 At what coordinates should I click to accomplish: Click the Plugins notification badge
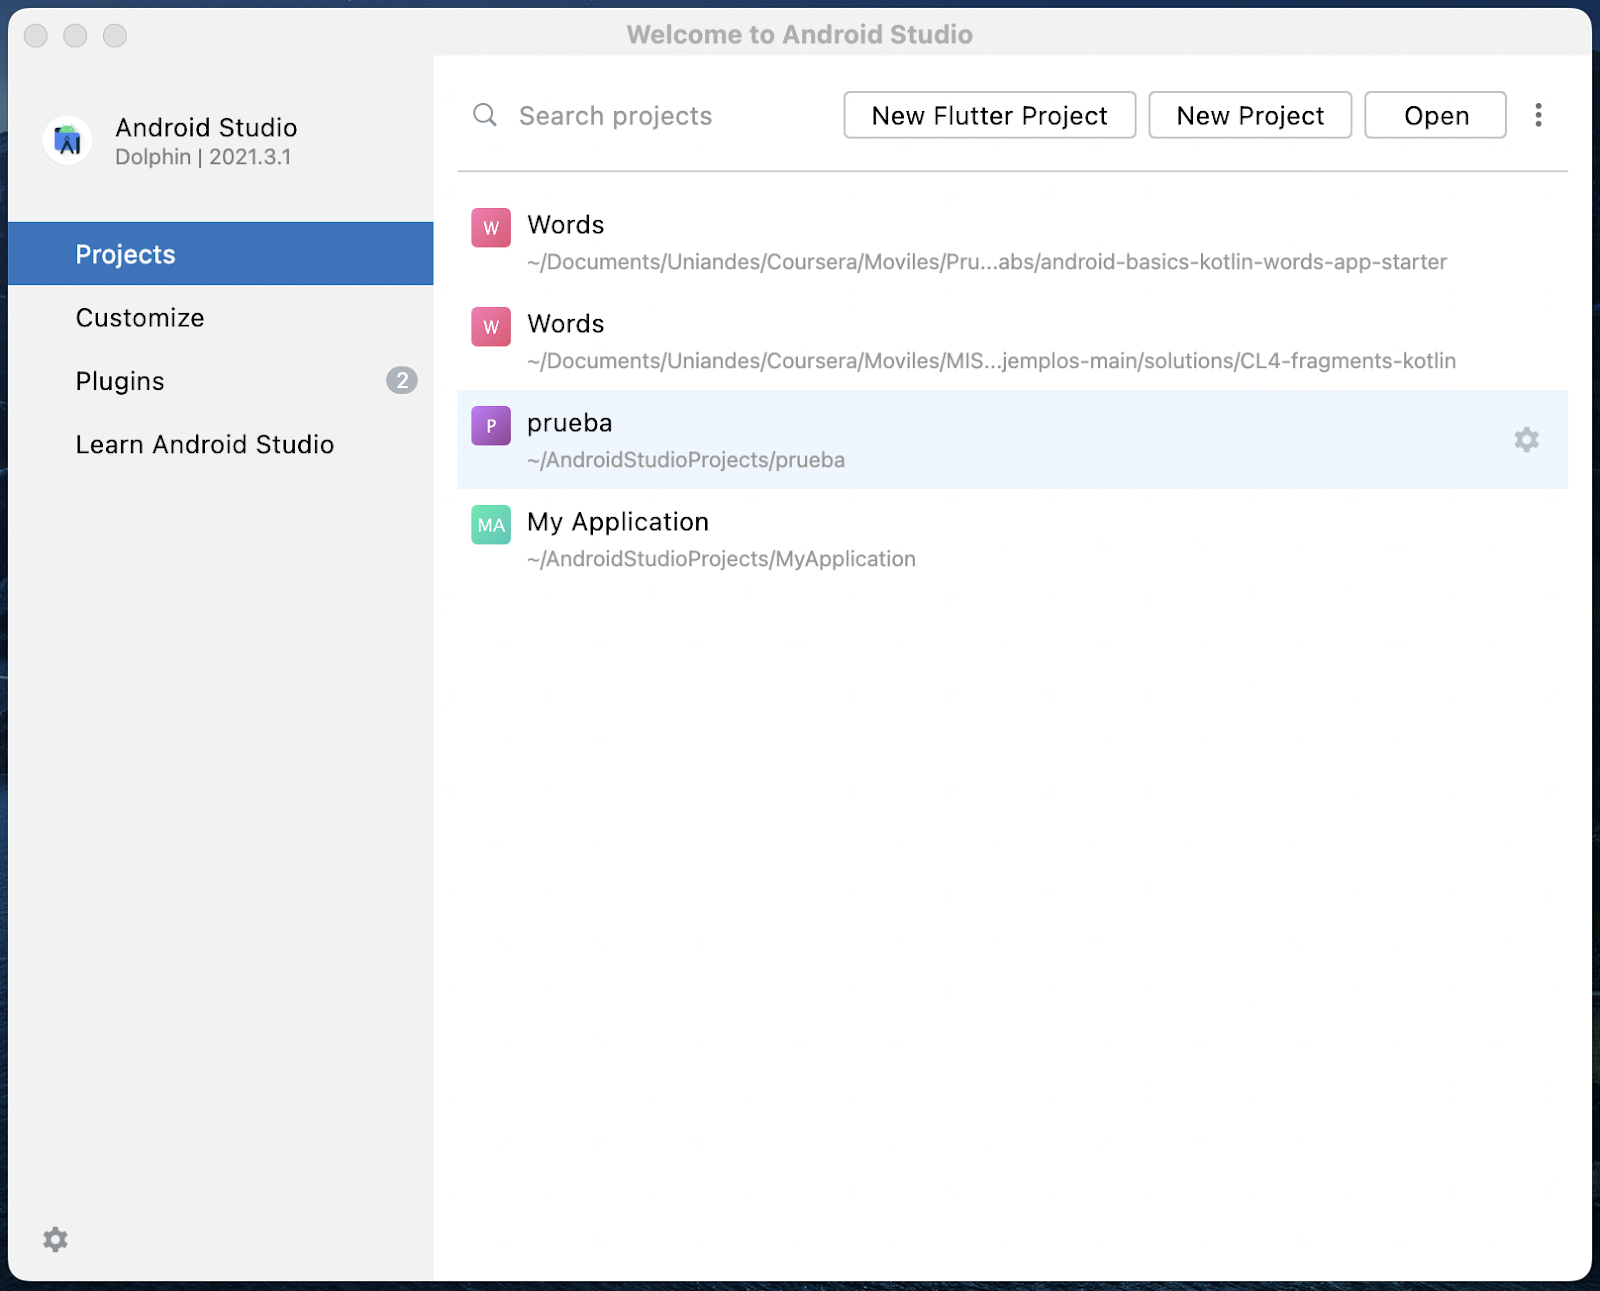point(401,380)
